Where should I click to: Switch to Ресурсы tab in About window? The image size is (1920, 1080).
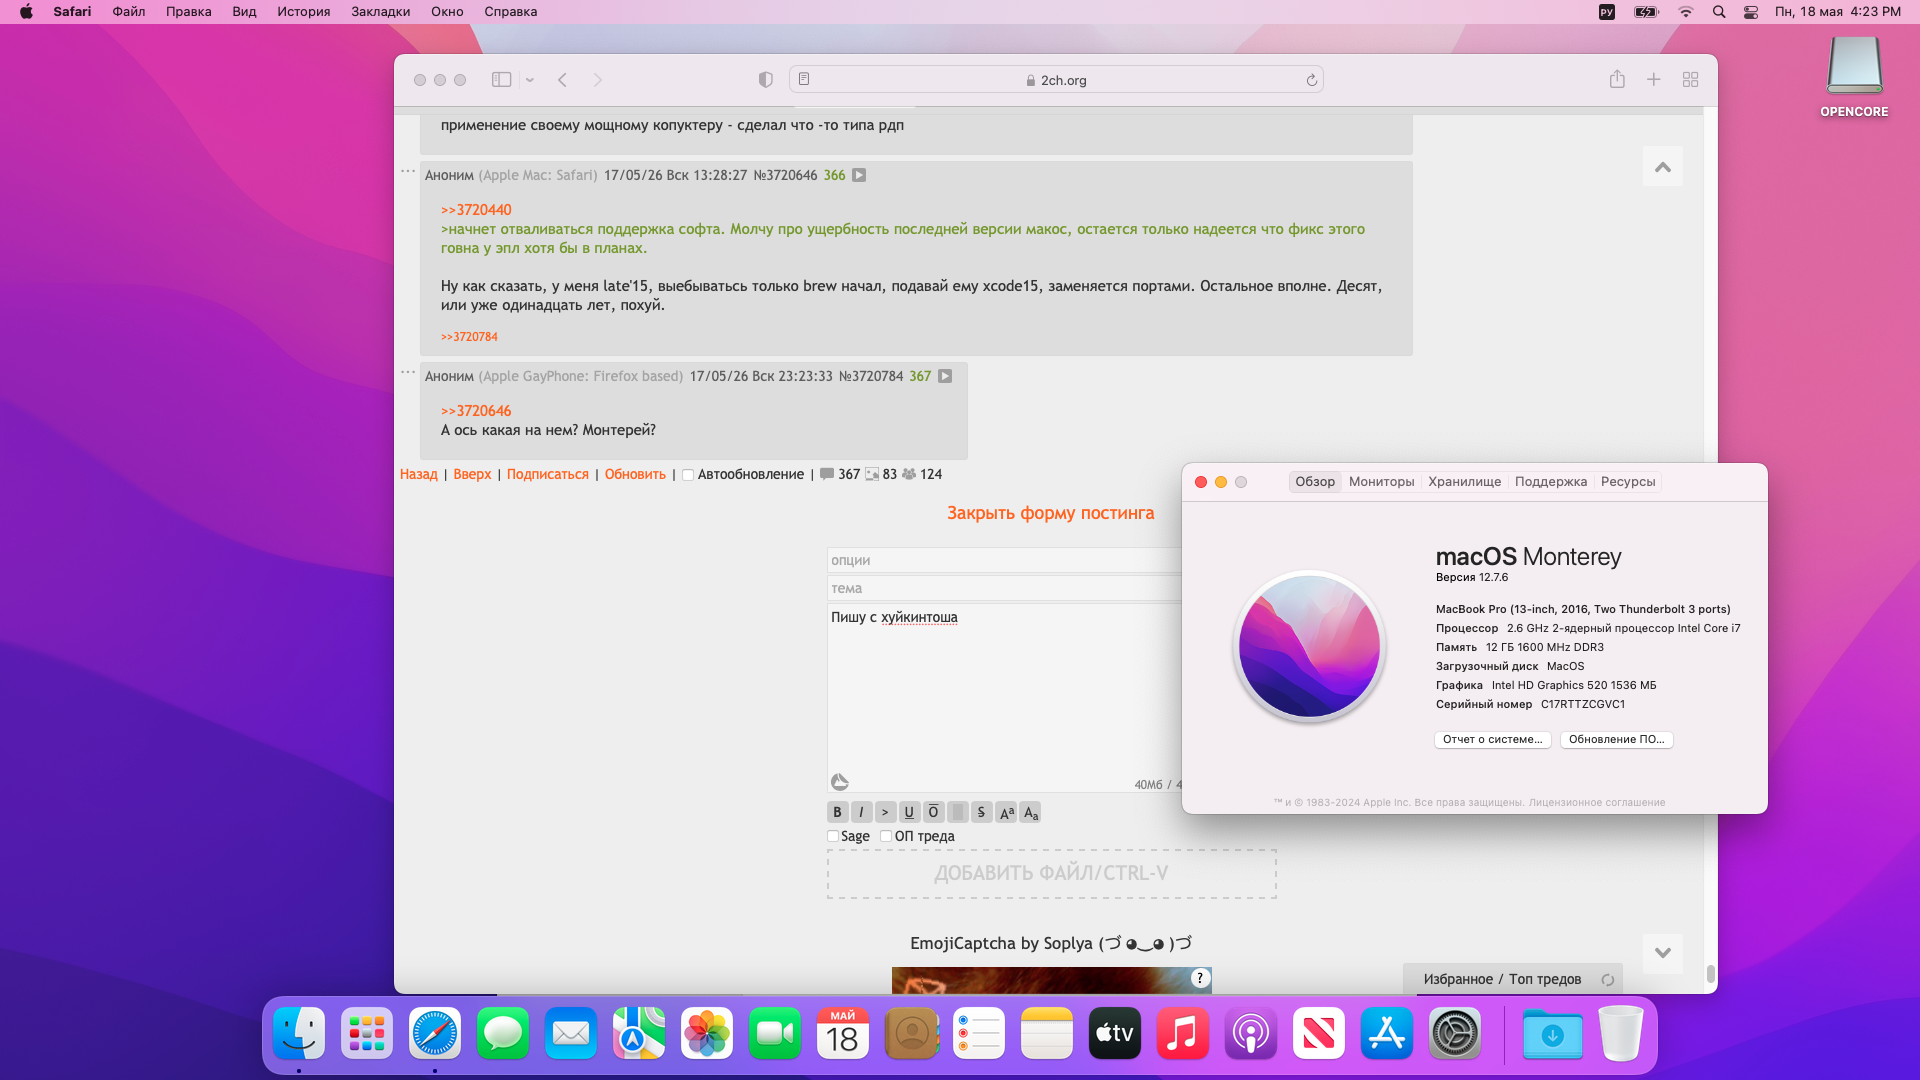[1628, 482]
